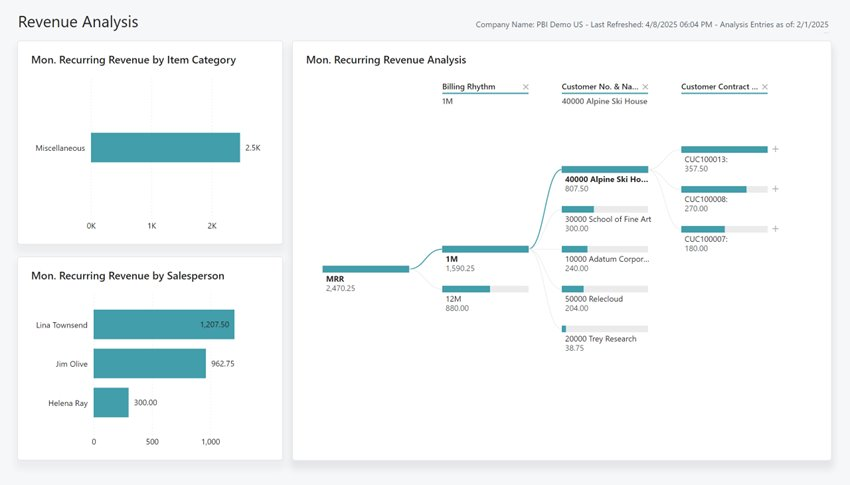This screenshot has height=485, width=850.
Task: Expand CUC100013 node with its plus icon
Action: 776,149
